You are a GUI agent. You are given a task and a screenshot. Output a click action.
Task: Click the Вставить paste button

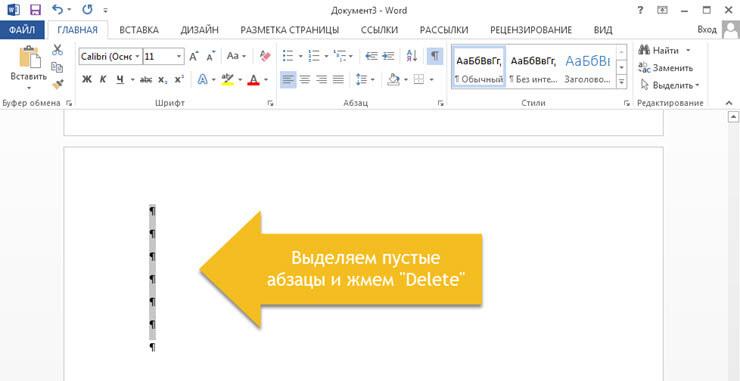[x=29, y=68]
